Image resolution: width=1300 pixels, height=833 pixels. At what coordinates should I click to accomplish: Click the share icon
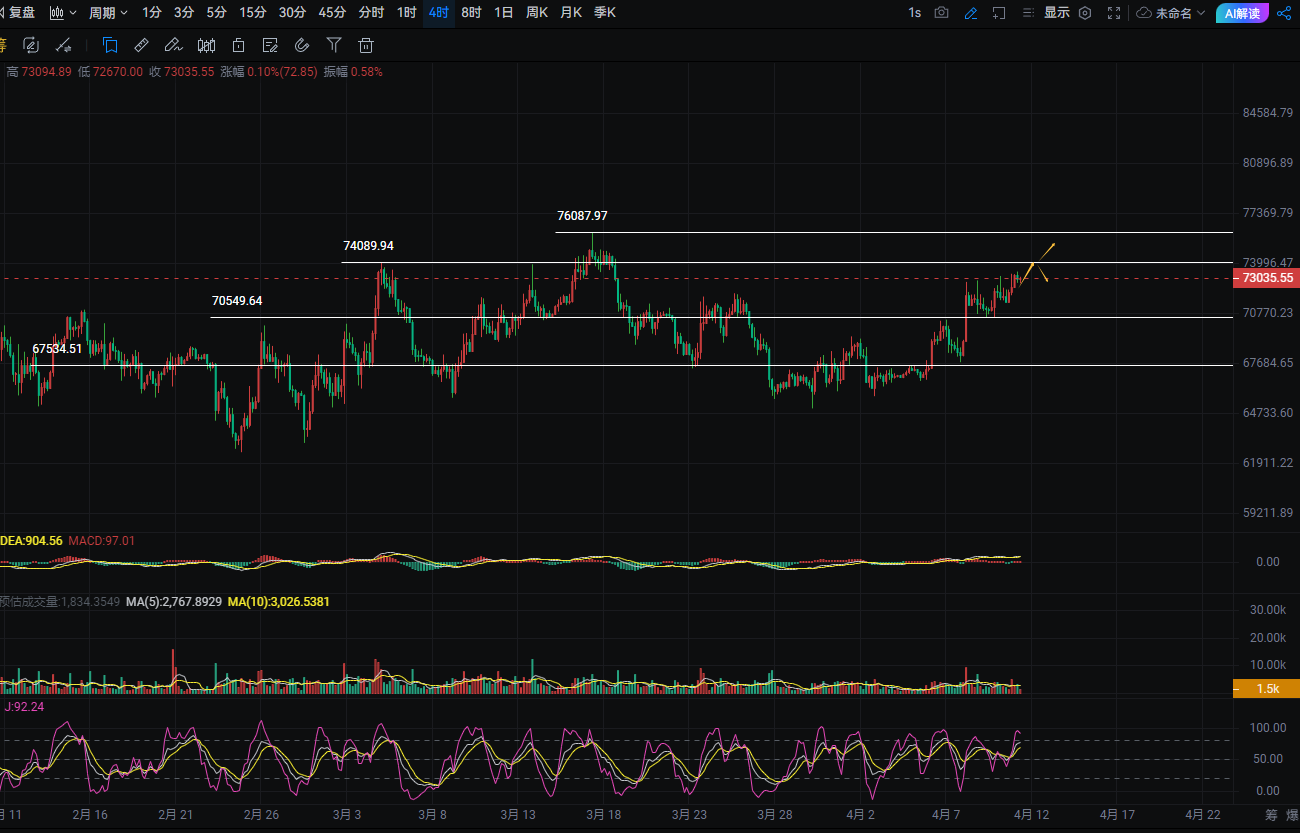coord(1284,13)
